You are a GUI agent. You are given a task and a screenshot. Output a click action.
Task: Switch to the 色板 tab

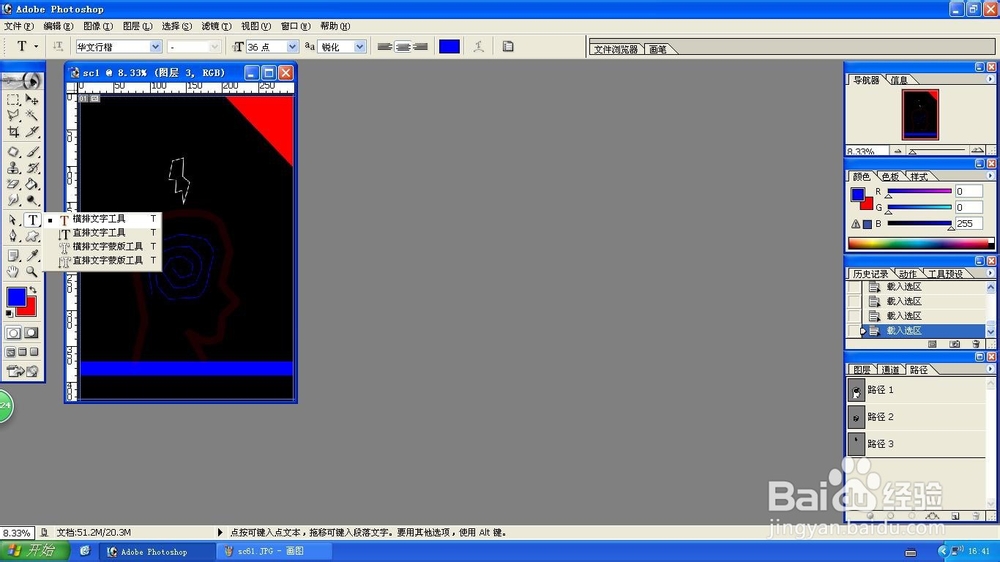coord(890,177)
